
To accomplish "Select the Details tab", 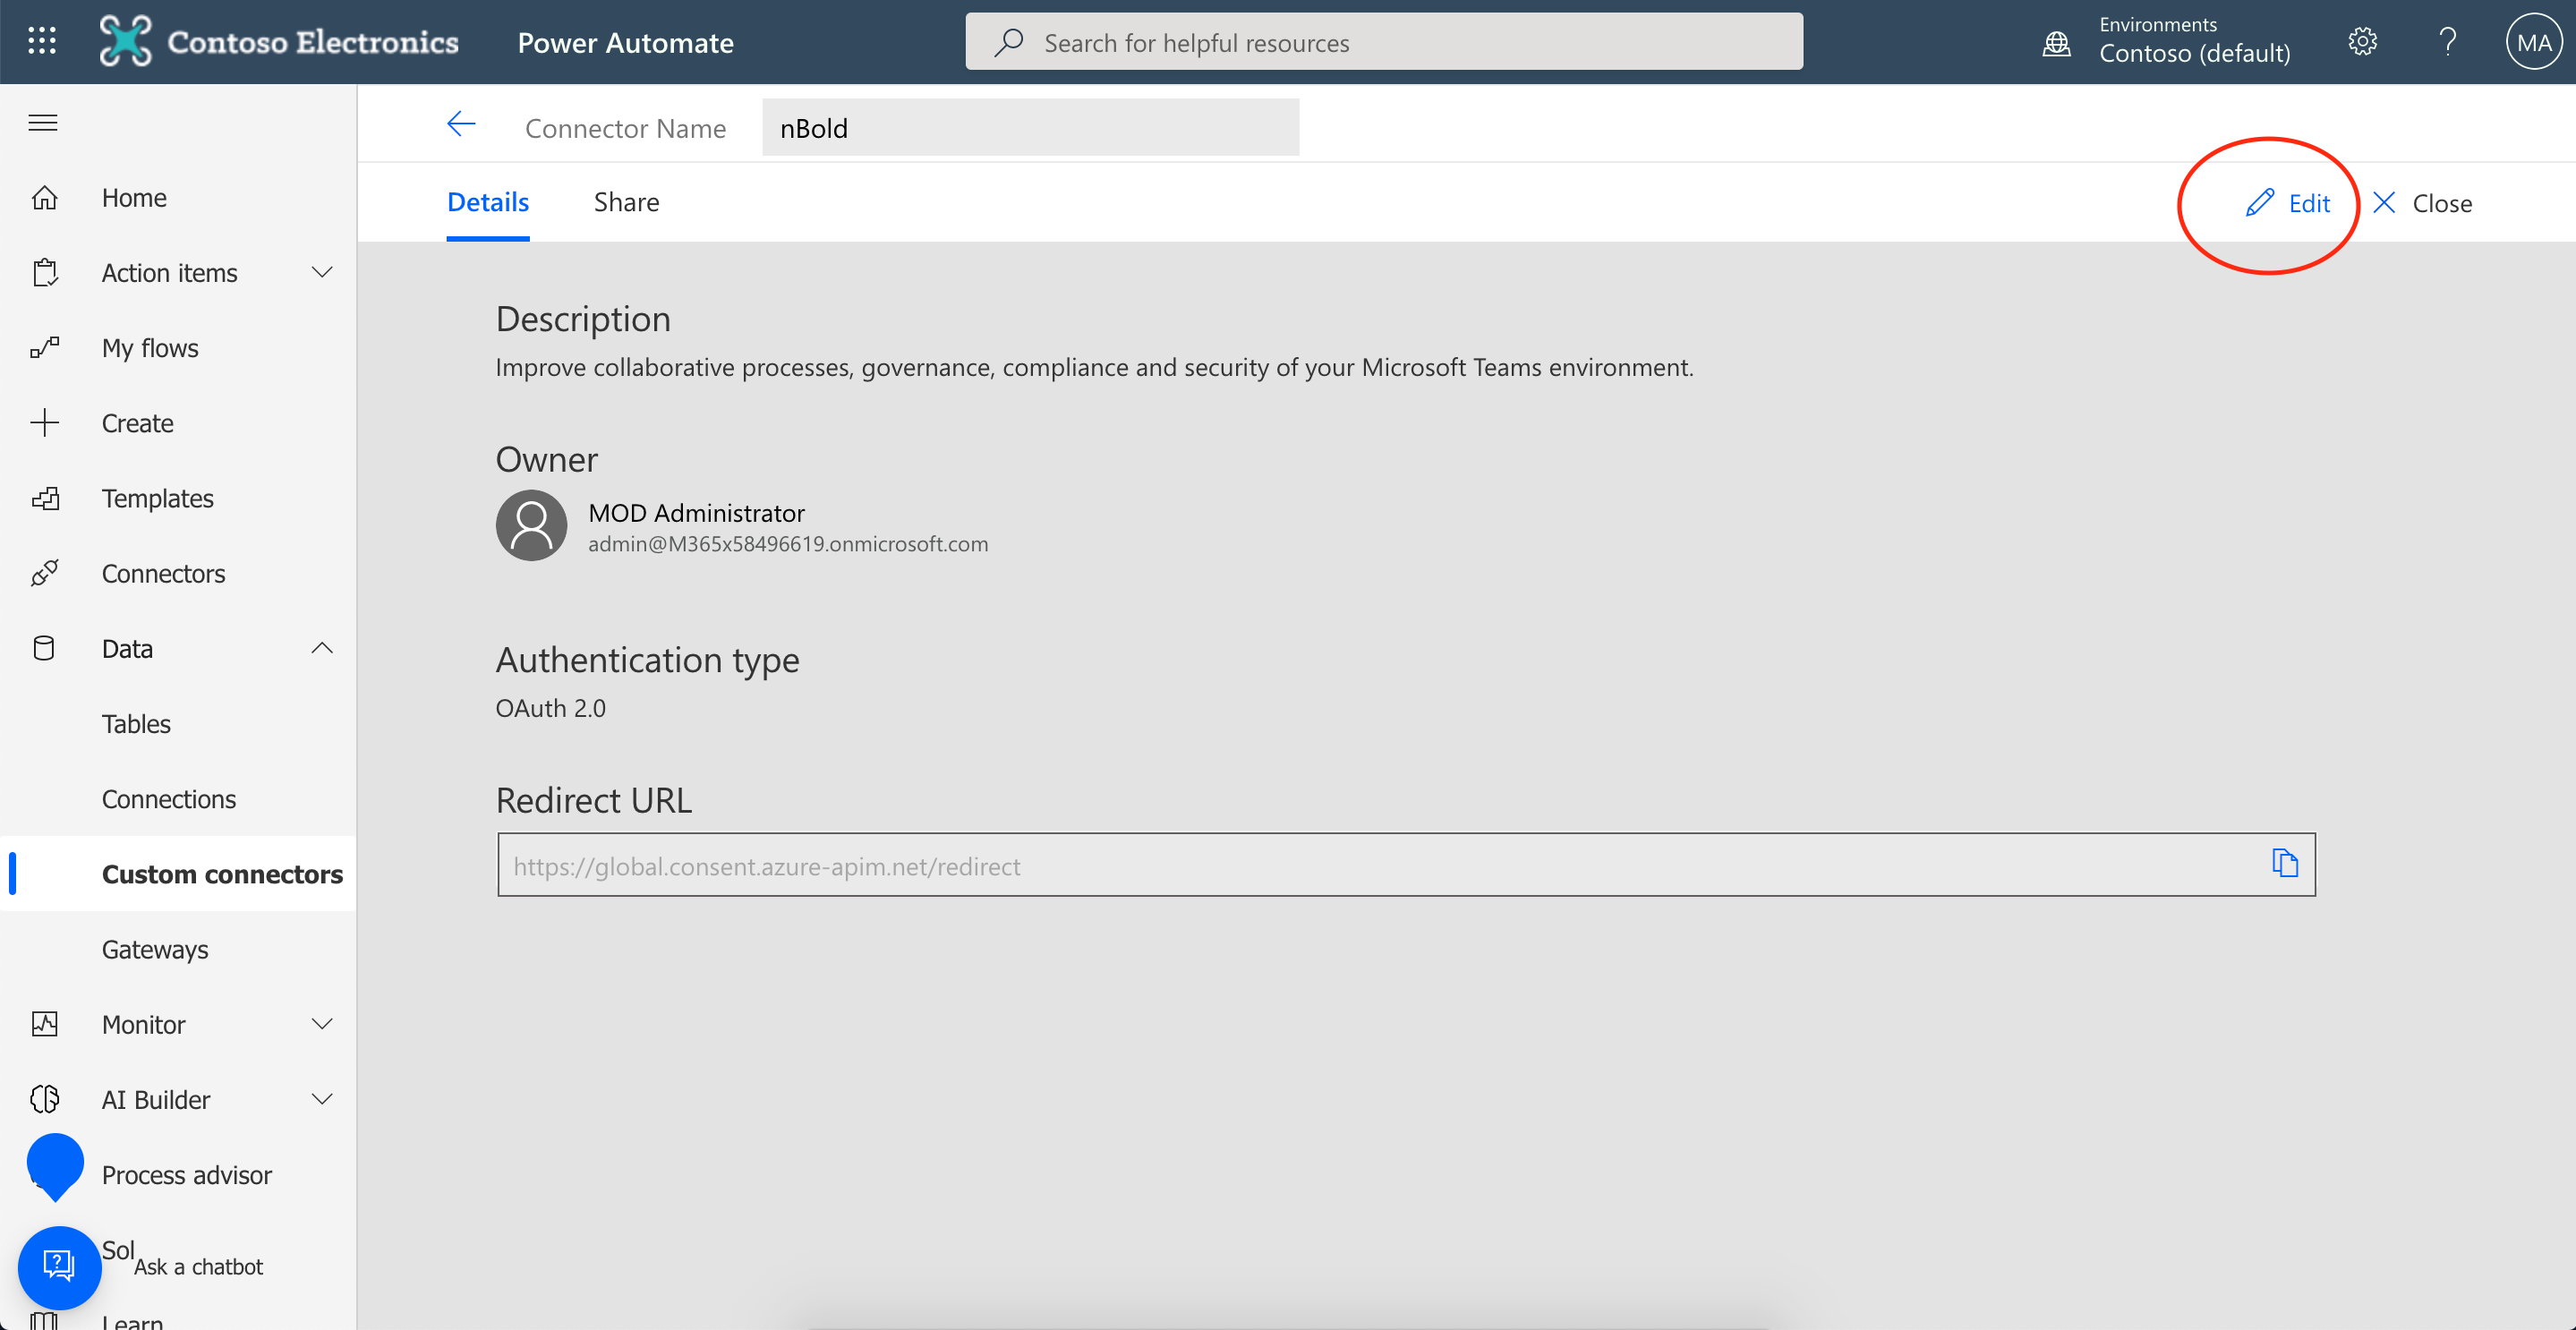I will tap(488, 202).
